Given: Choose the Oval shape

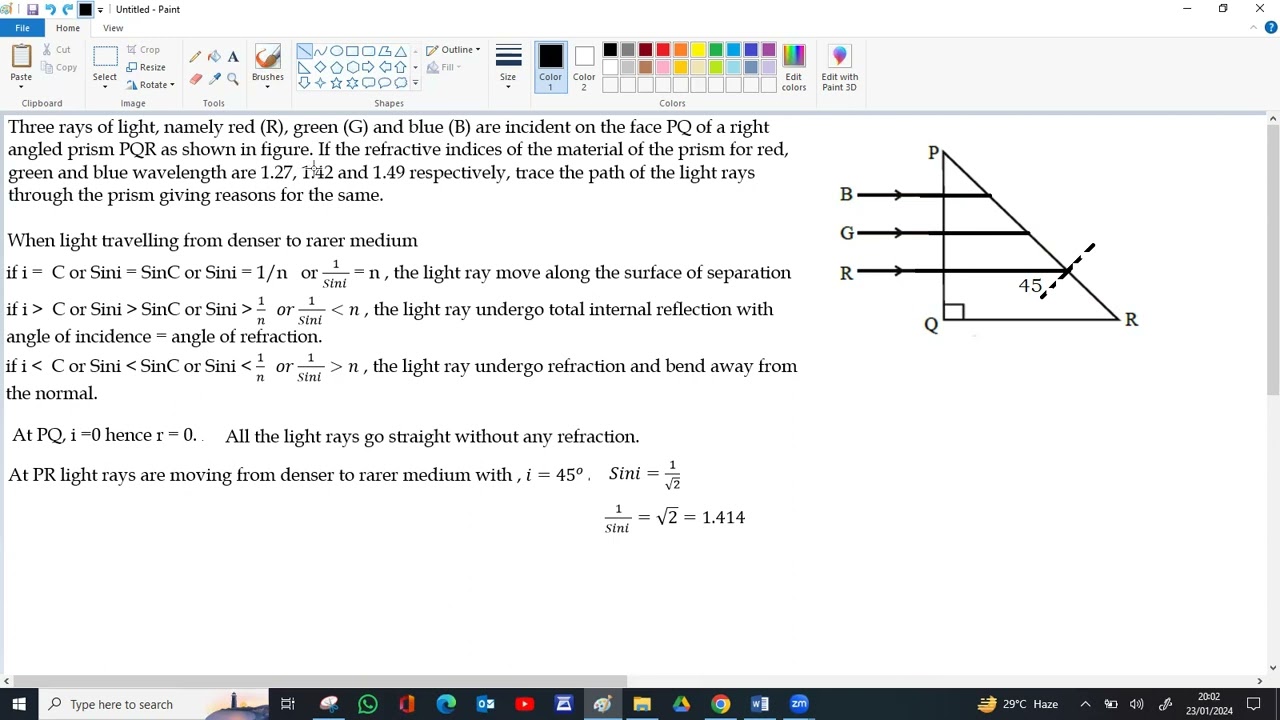Looking at the screenshot, I should click(336, 51).
